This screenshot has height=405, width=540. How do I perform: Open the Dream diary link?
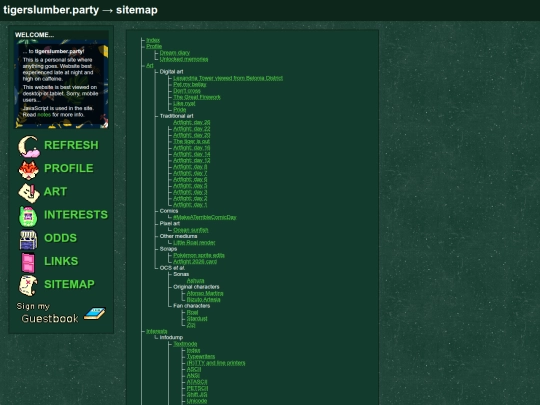[x=175, y=53]
